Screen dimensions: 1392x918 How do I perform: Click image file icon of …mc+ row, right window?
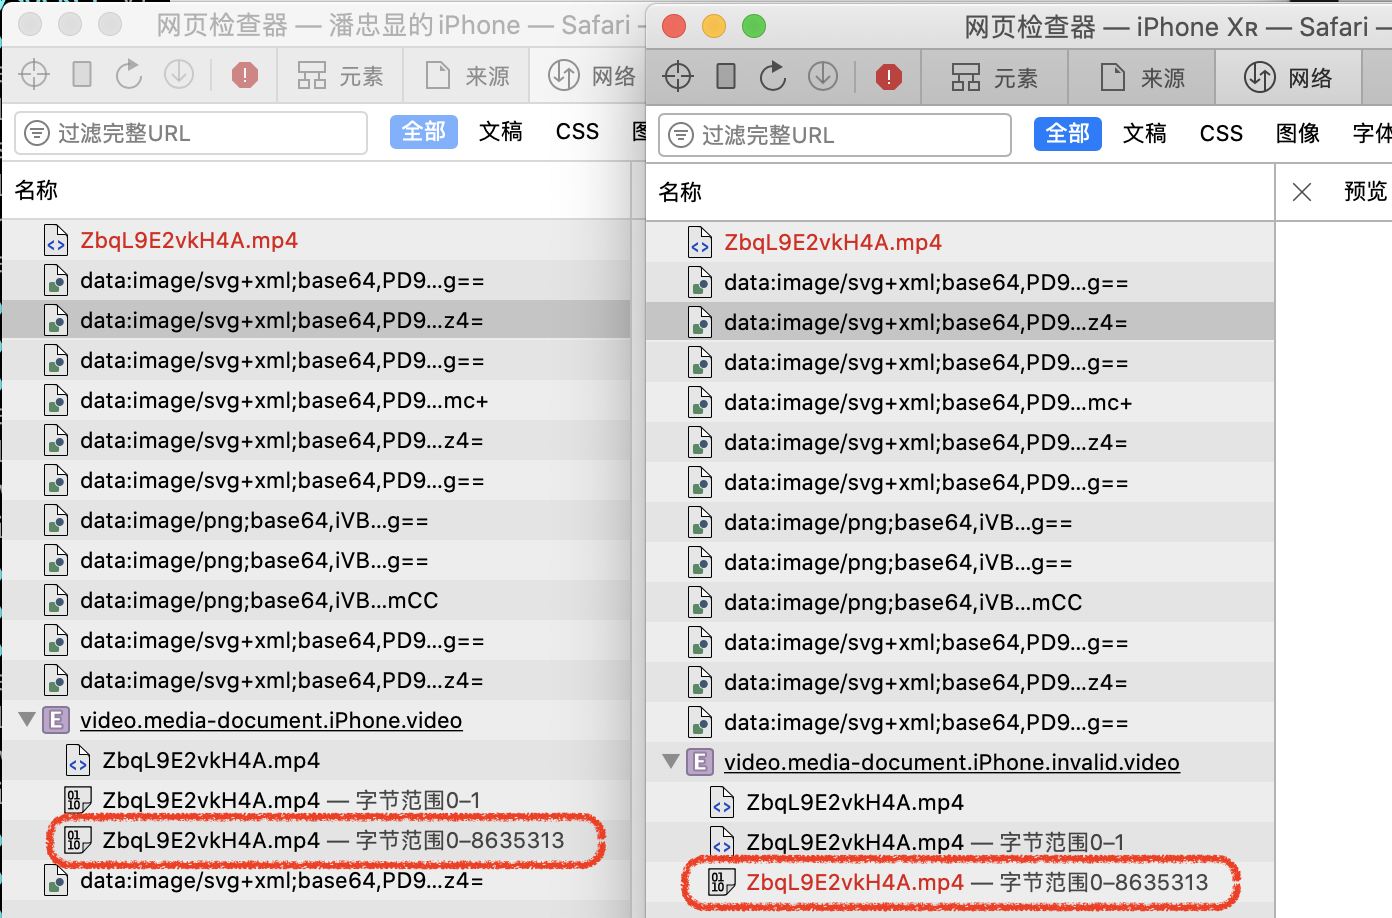pos(700,402)
